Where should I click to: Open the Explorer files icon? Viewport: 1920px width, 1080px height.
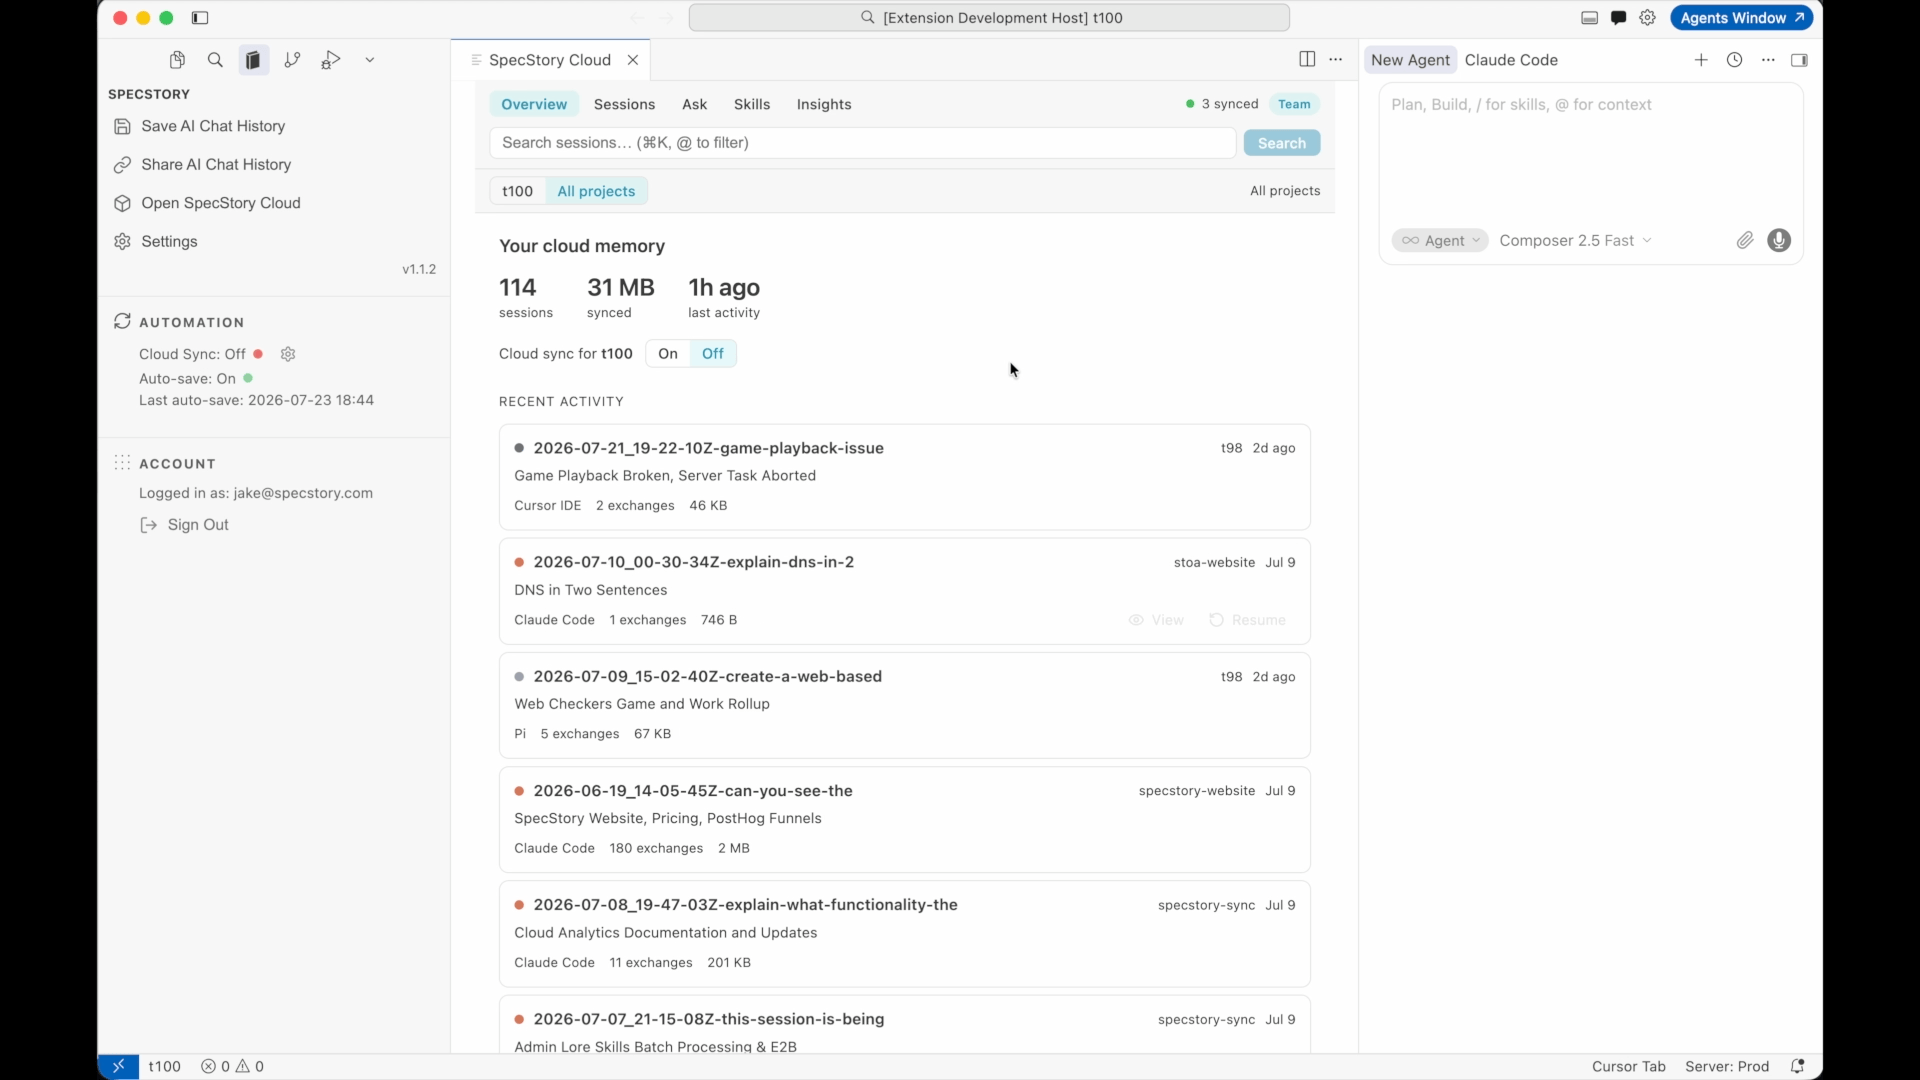pos(177,60)
